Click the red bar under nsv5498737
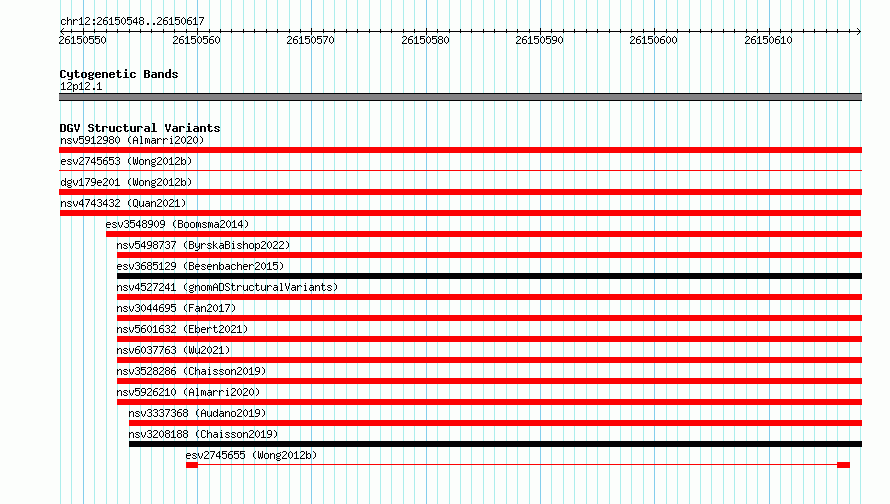890x504 pixels. tap(489, 255)
